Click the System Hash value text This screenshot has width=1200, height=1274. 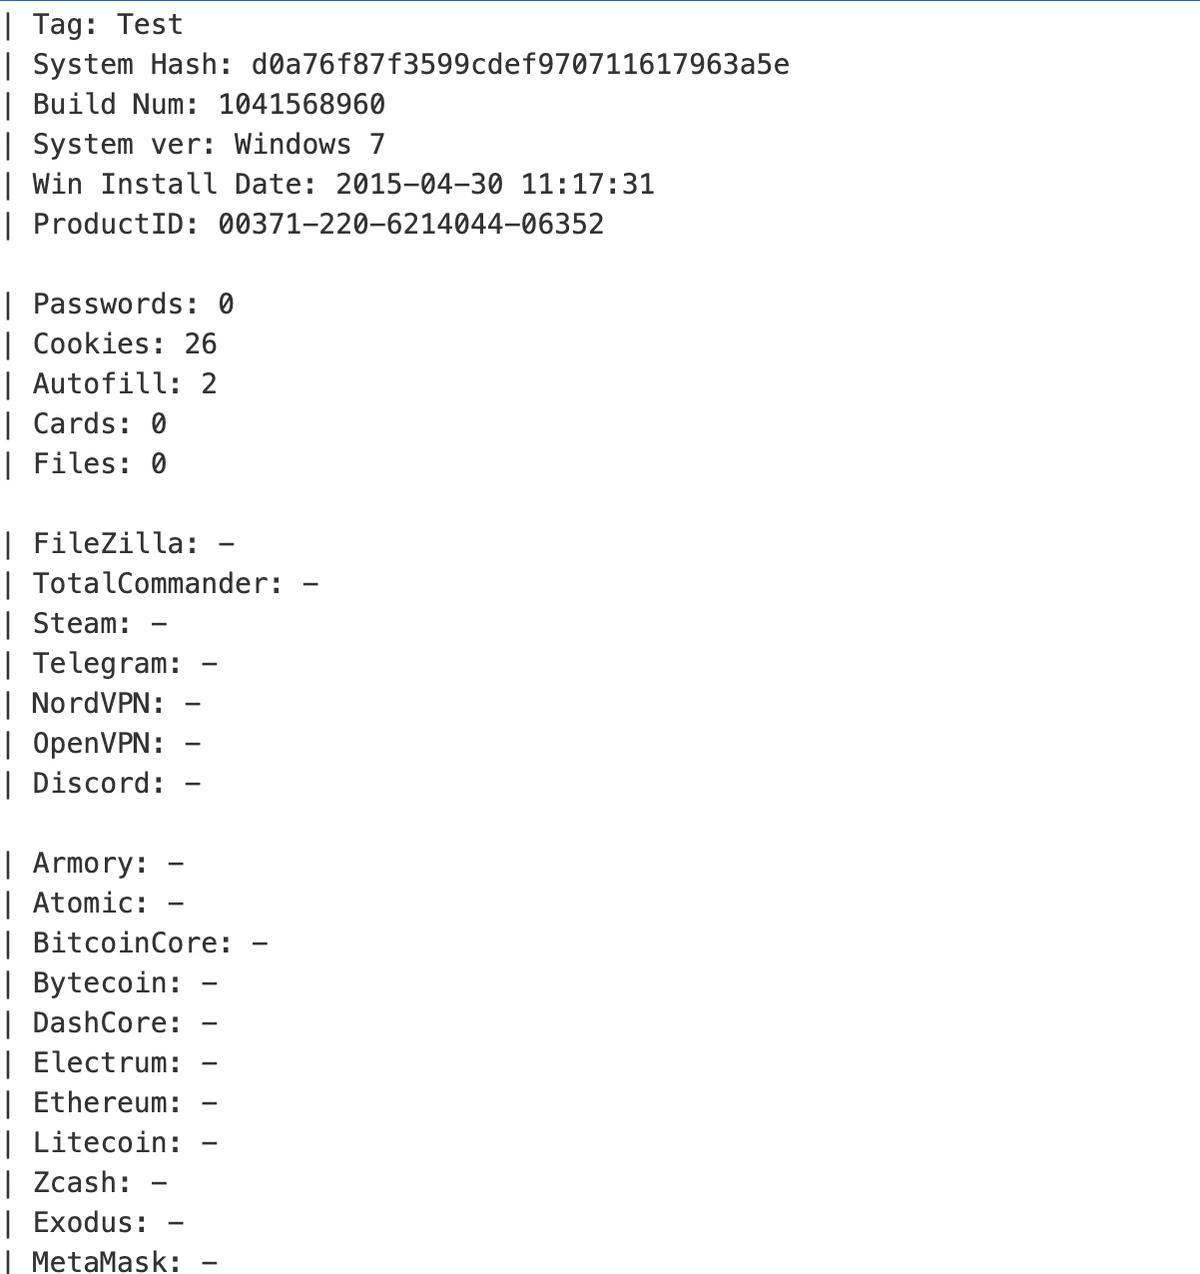click(x=520, y=65)
